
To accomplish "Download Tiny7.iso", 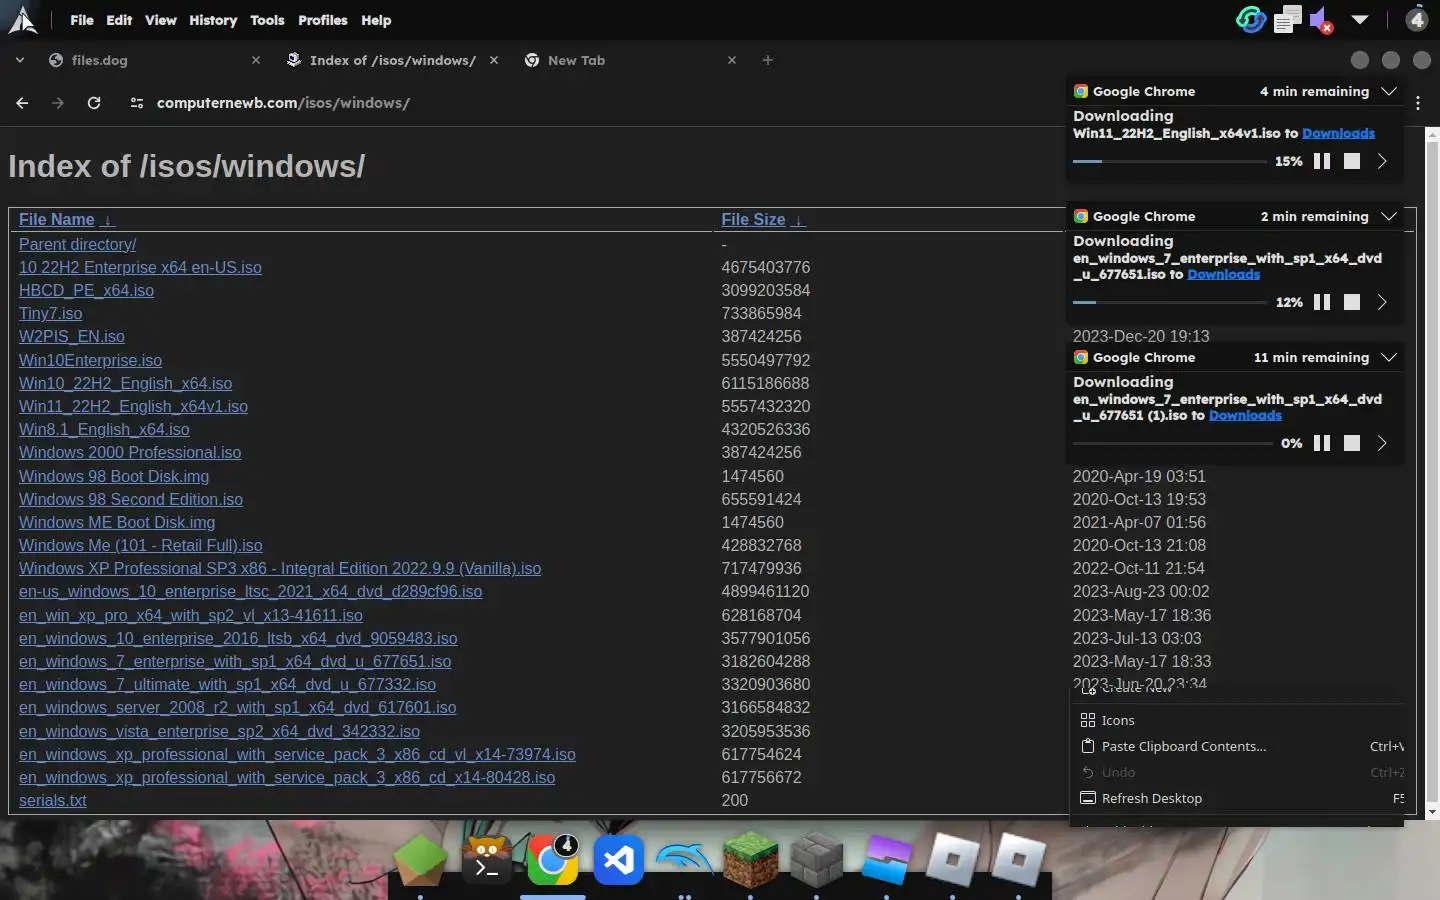I will point(51,313).
